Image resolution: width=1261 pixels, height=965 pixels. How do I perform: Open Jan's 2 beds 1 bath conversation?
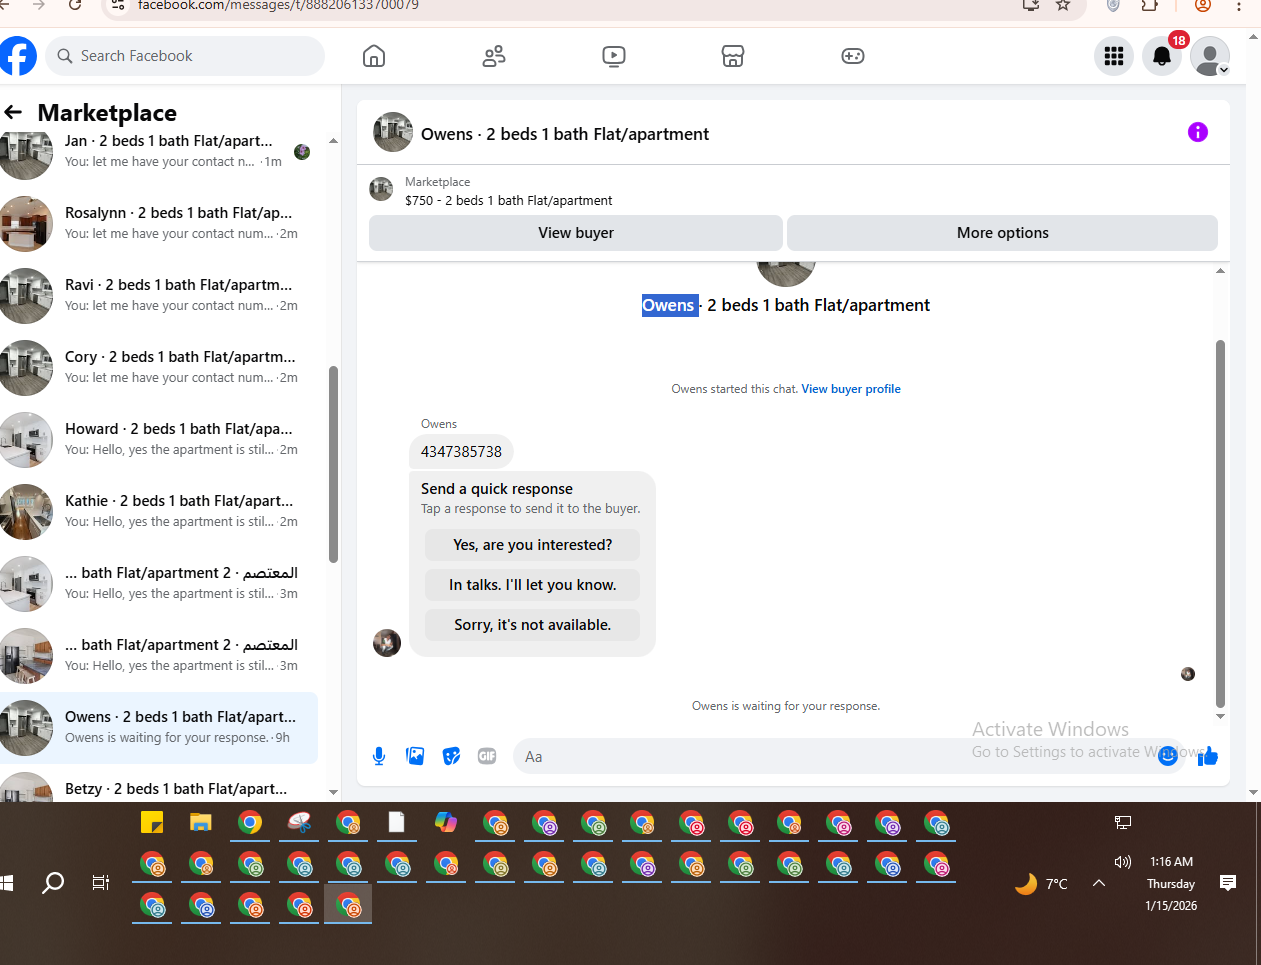159,151
